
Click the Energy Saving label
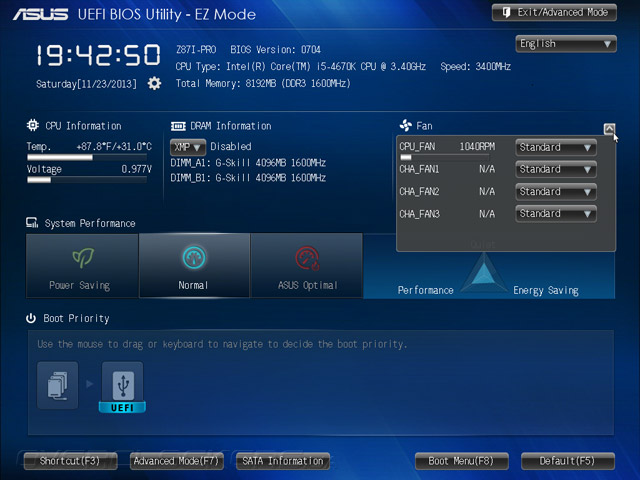pyautogui.click(x=546, y=290)
